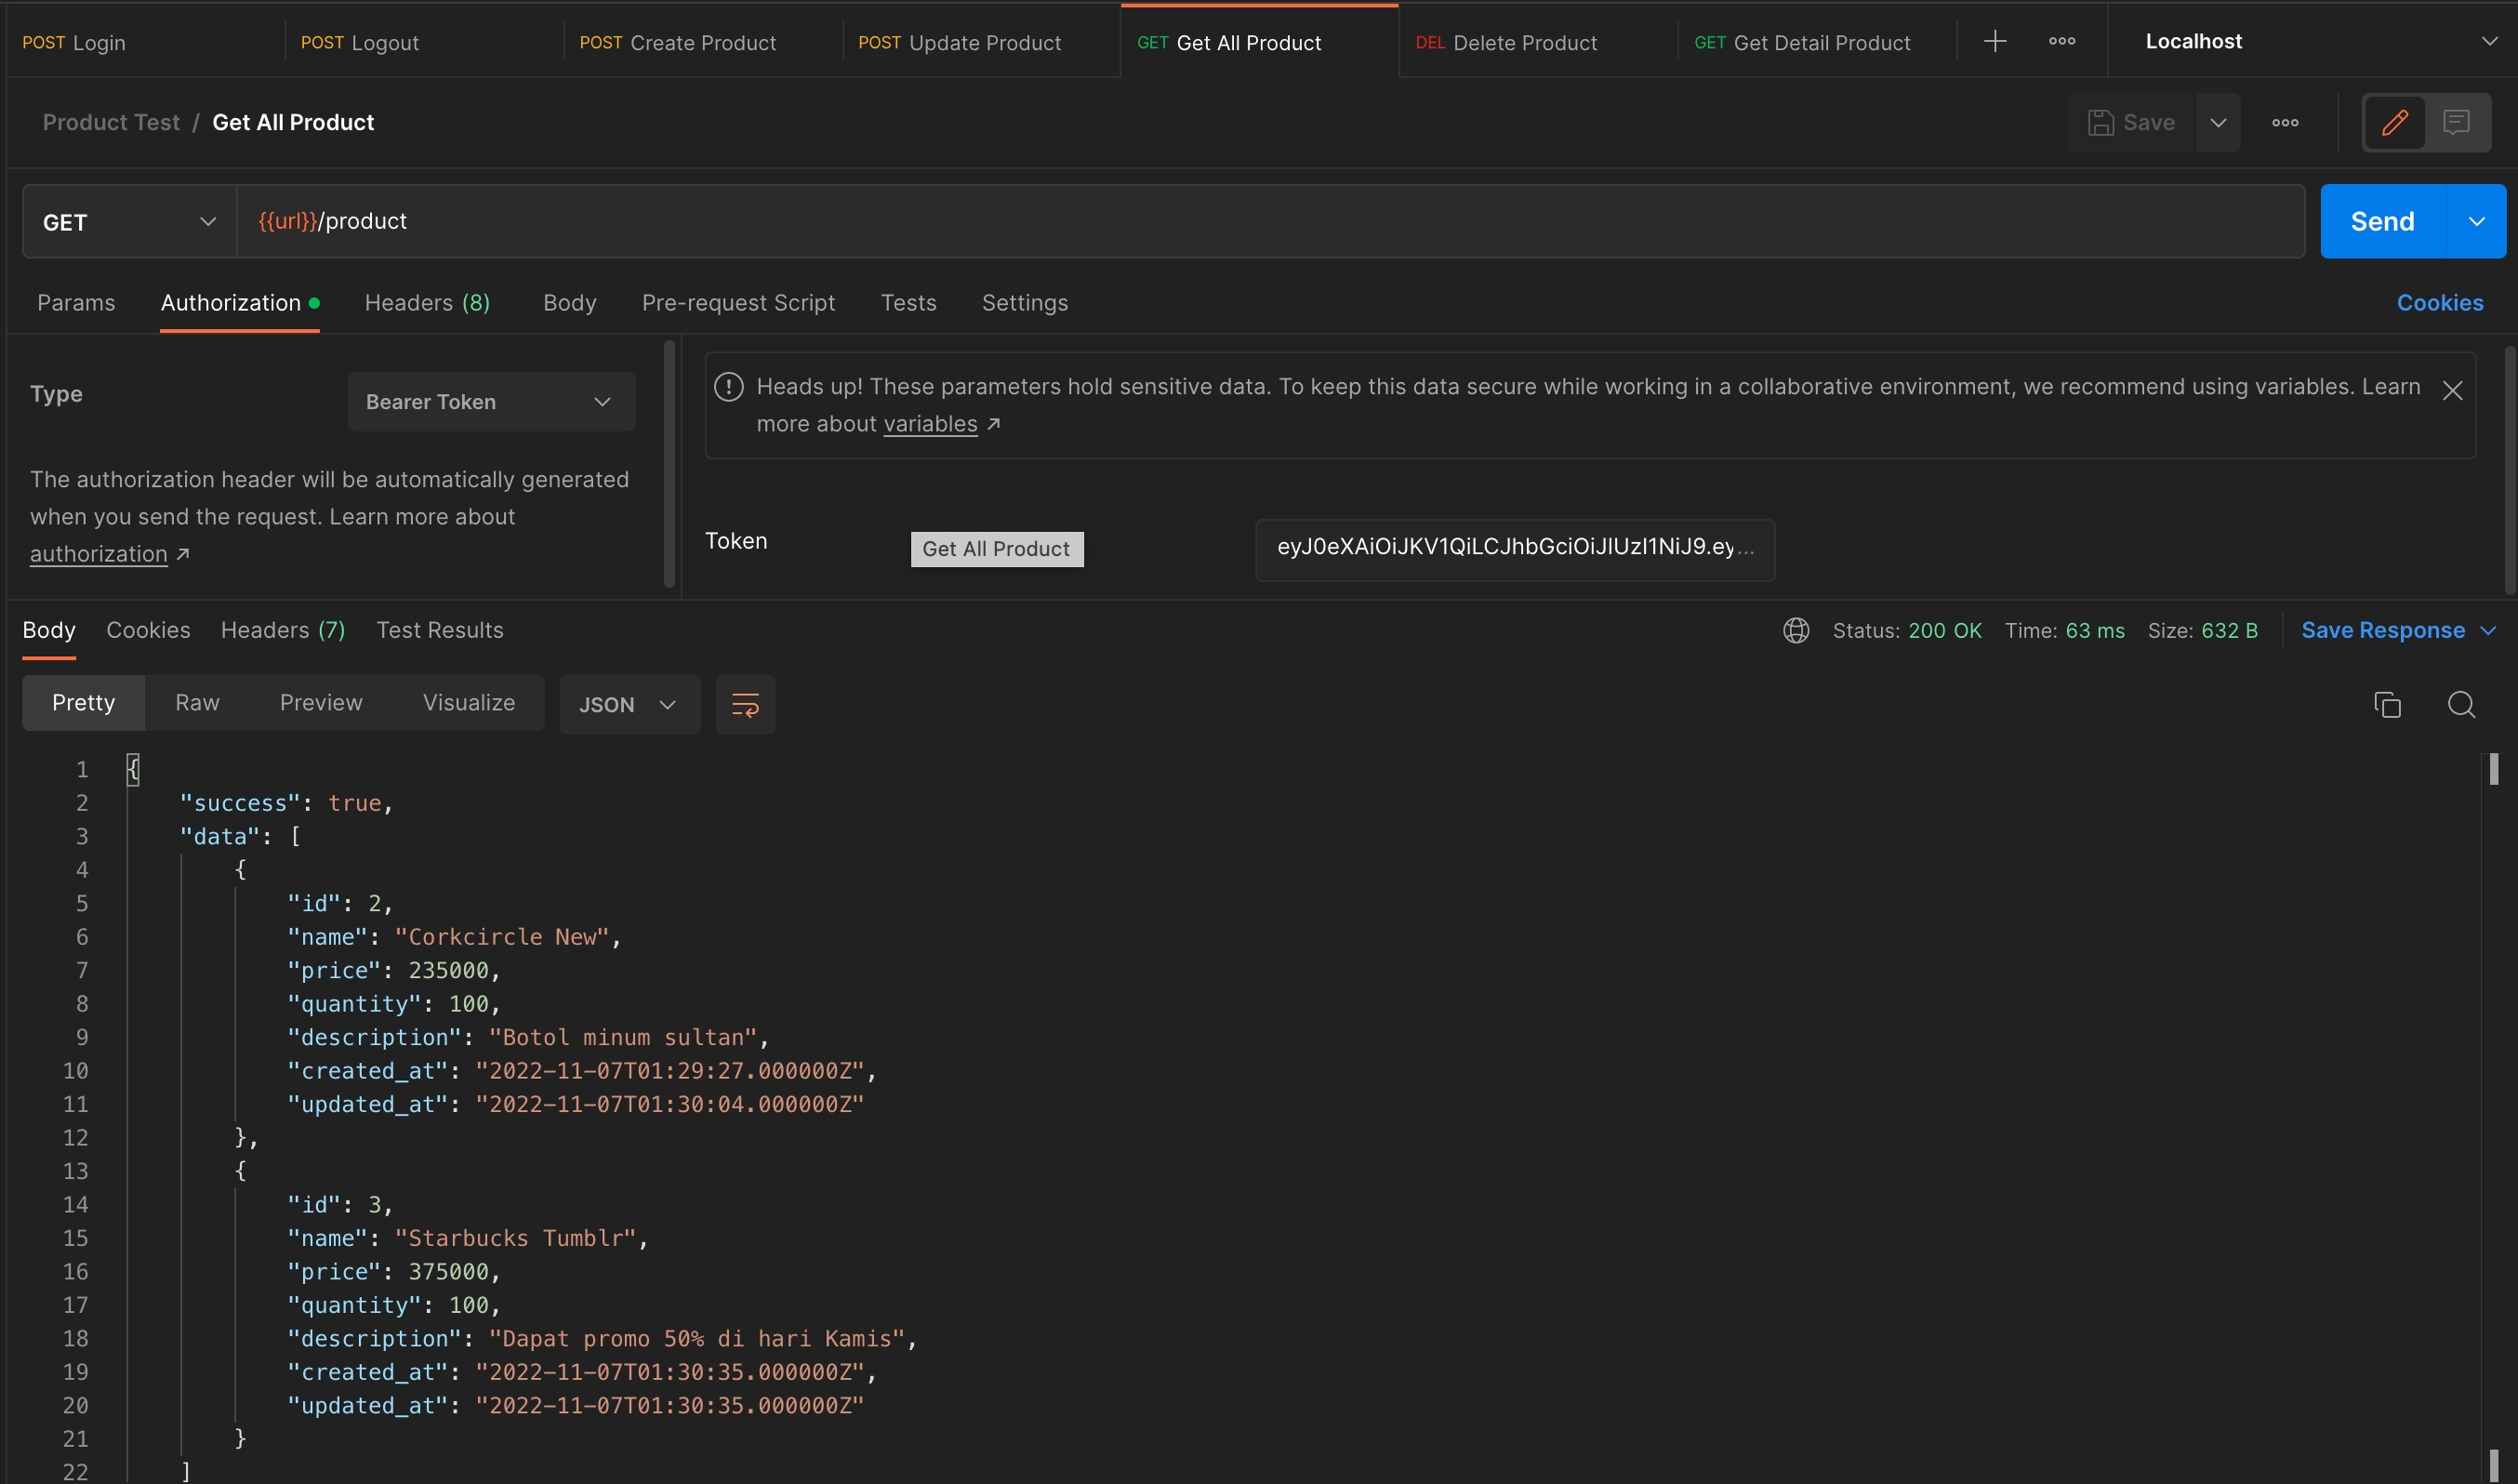2518x1484 pixels.
Task: Select the Visualize response view
Action: [x=468, y=703]
